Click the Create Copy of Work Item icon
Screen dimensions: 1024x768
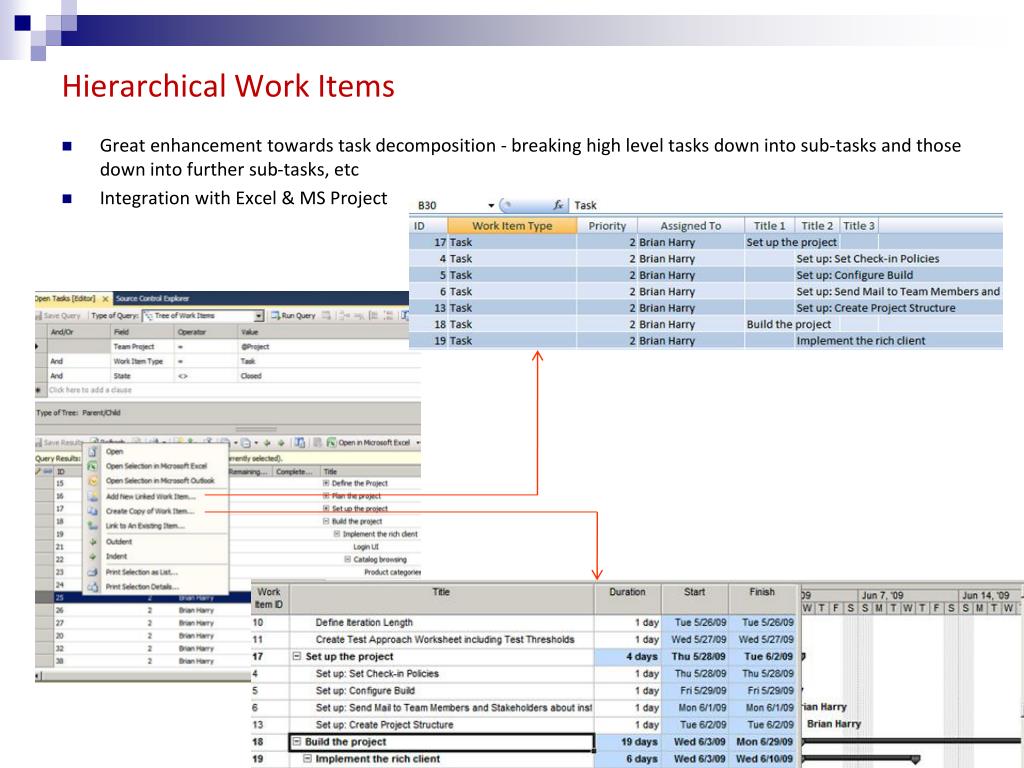tap(93, 511)
